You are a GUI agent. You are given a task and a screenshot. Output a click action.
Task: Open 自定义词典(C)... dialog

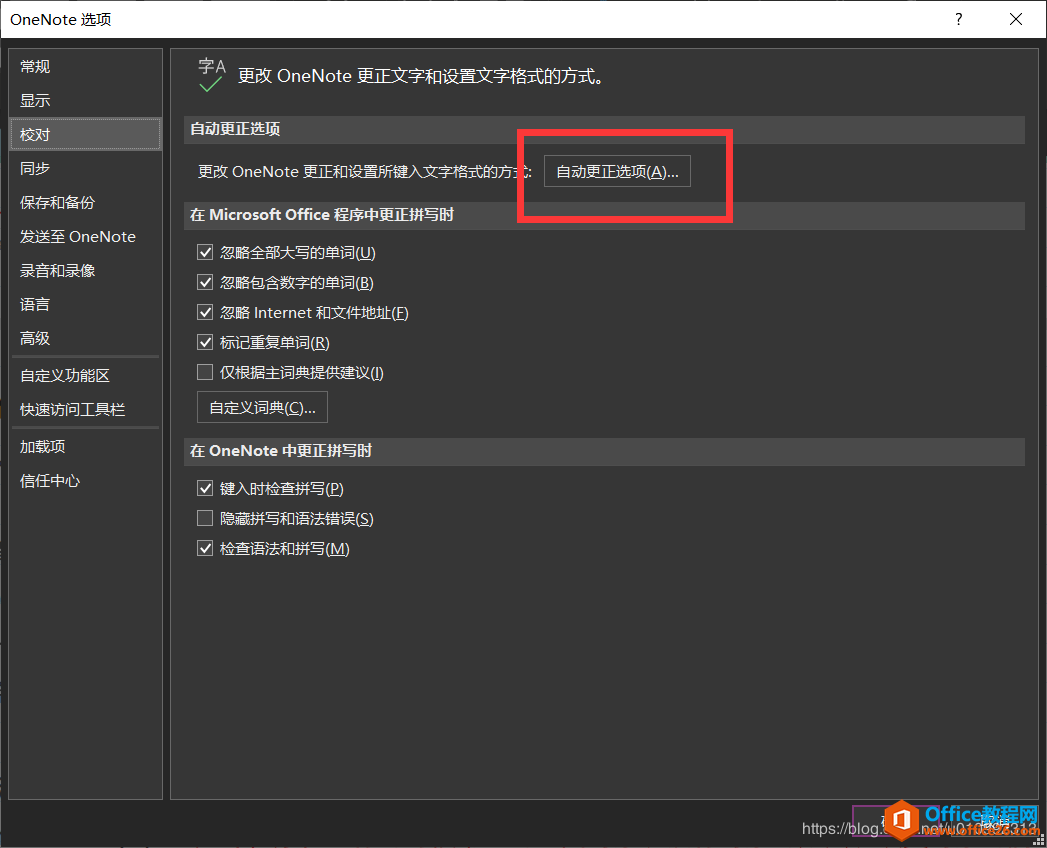click(262, 407)
